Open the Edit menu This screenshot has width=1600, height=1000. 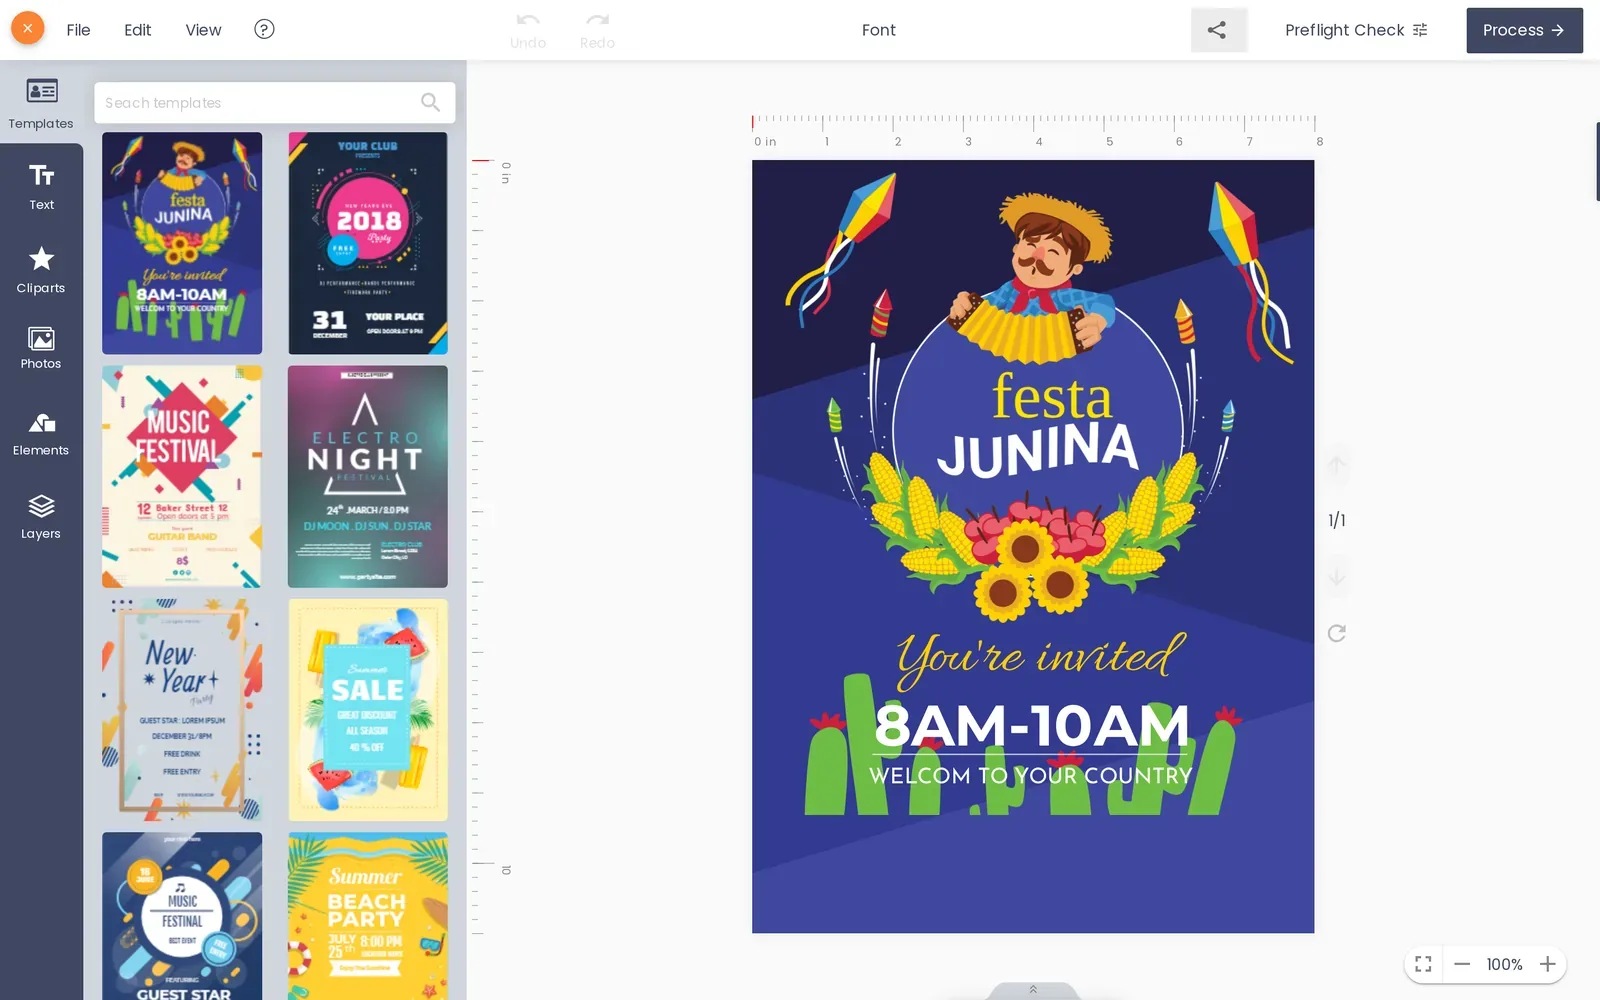[x=137, y=30]
